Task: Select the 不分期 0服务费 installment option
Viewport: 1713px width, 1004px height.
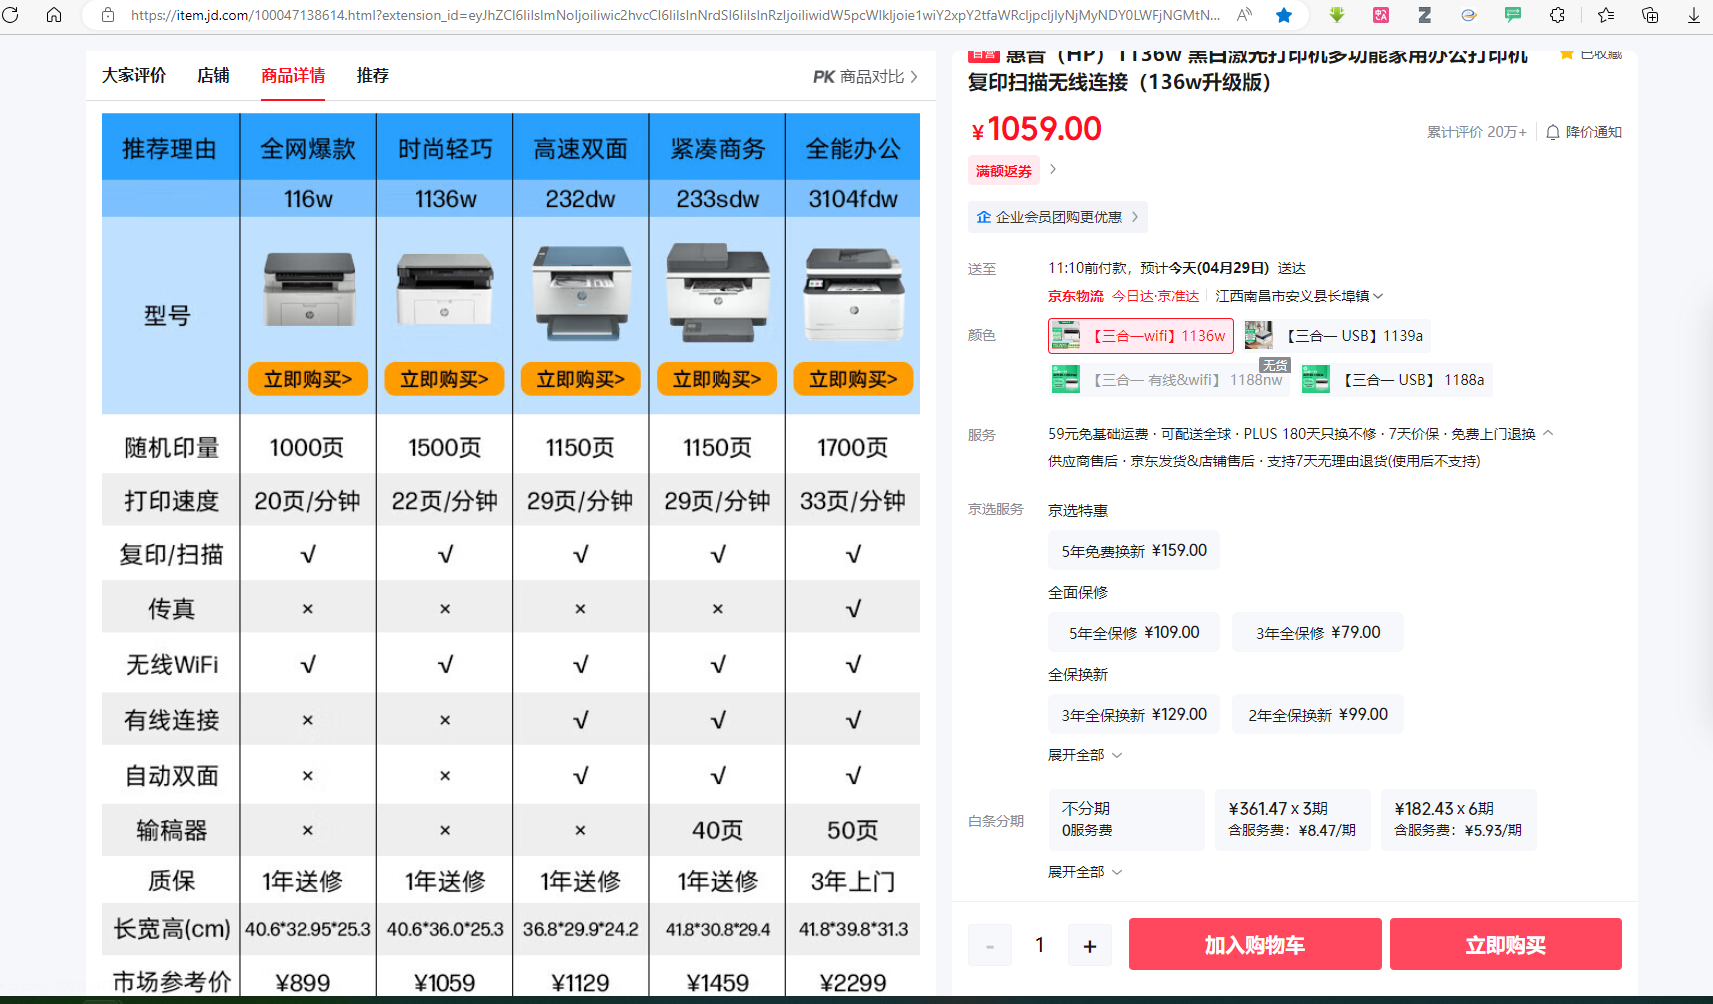Action: [1127, 820]
